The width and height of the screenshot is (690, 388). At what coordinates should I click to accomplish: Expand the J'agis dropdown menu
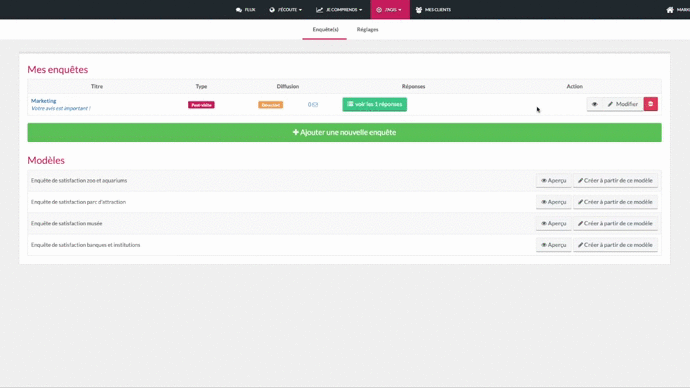click(390, 10)
